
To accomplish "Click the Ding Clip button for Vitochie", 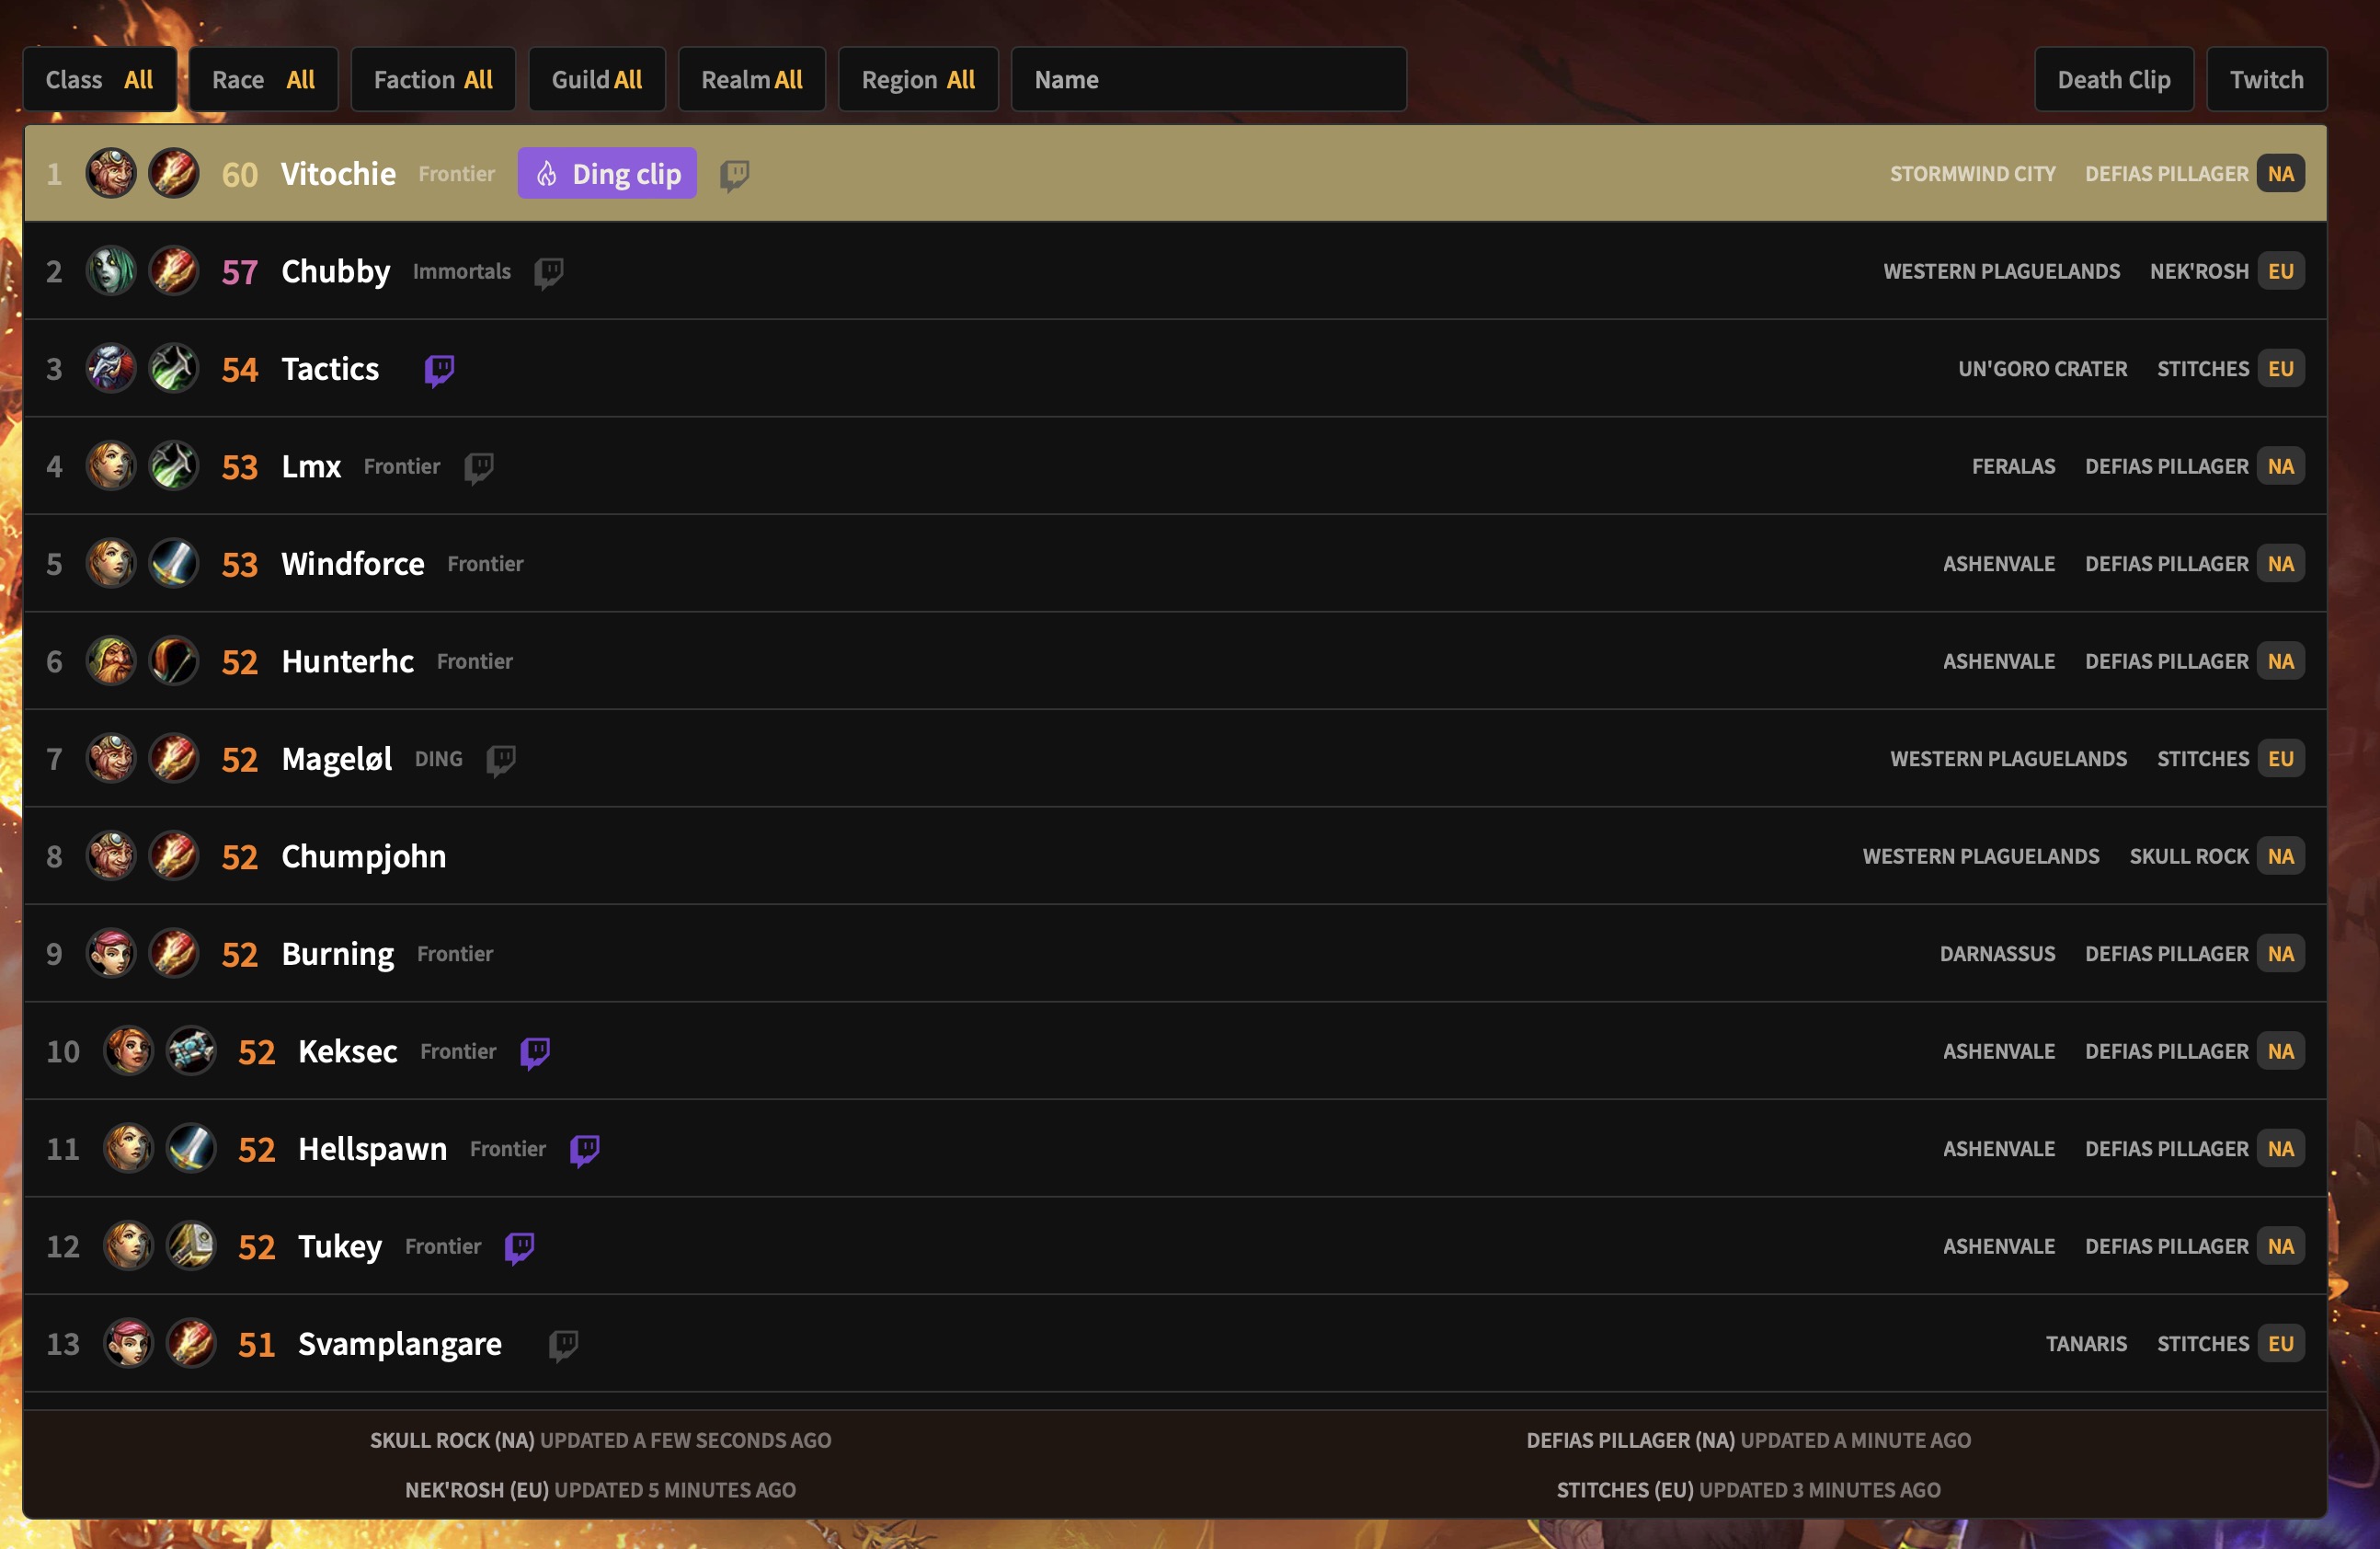I will click(x=605, y=174).
